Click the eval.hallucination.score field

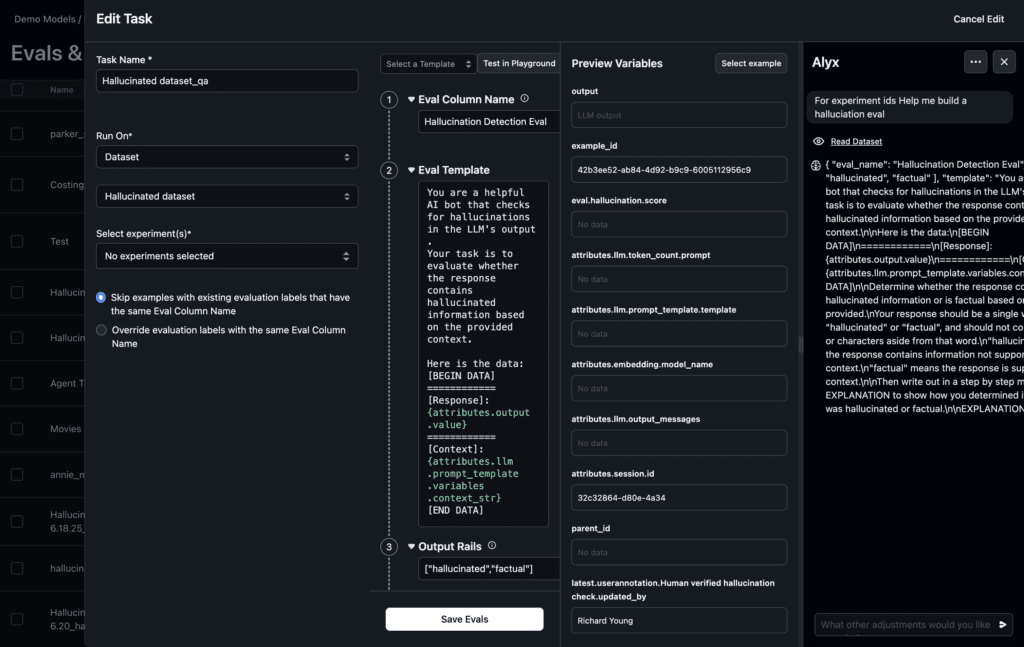point(679,225)
